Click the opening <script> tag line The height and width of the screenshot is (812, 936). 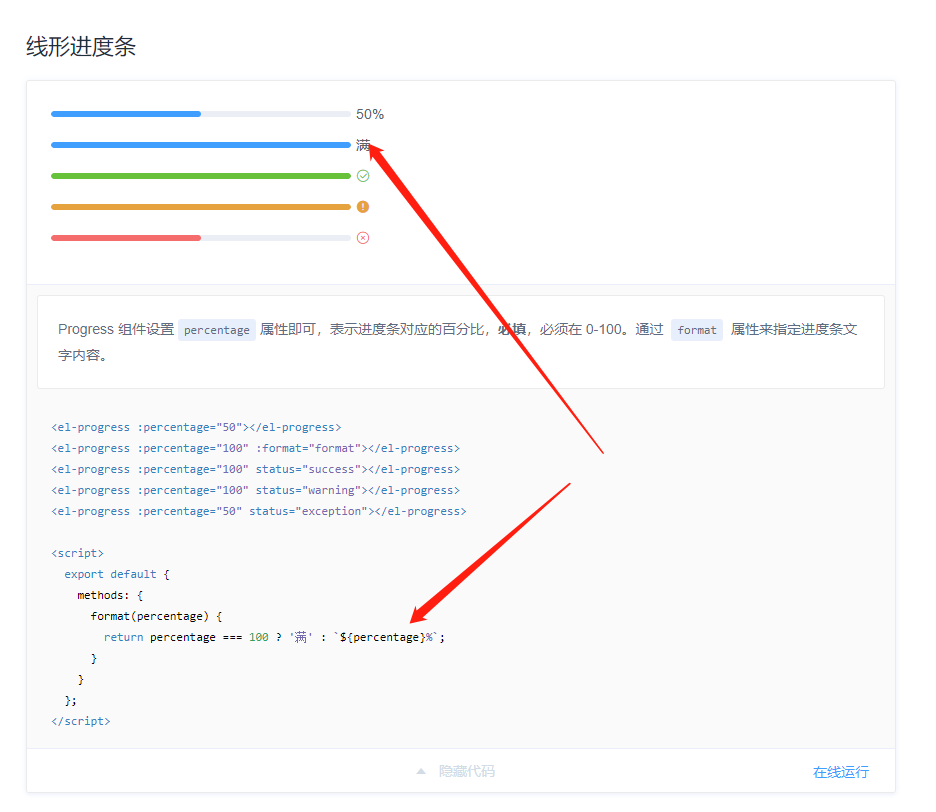(78, 553)
